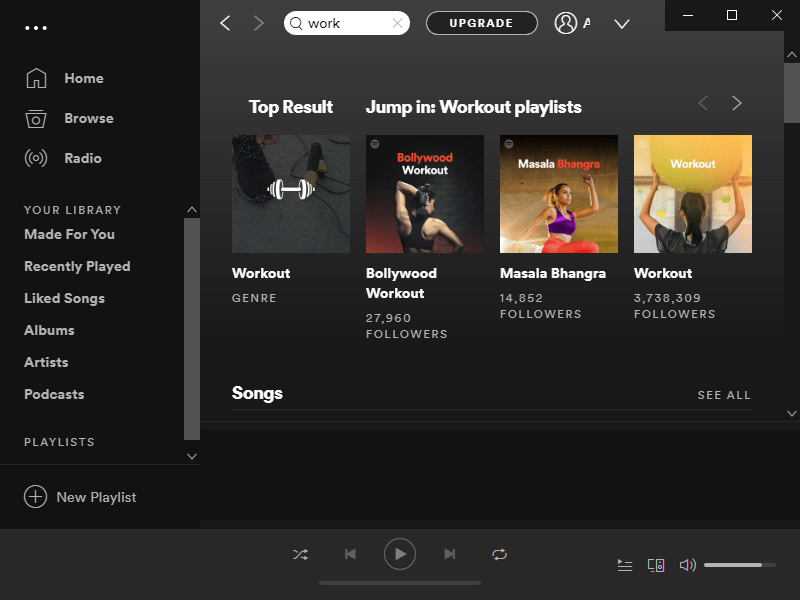Toggle repeat mode
Image resolution: width=801 pixels, height=600 pixels.
tap(500, 555)
